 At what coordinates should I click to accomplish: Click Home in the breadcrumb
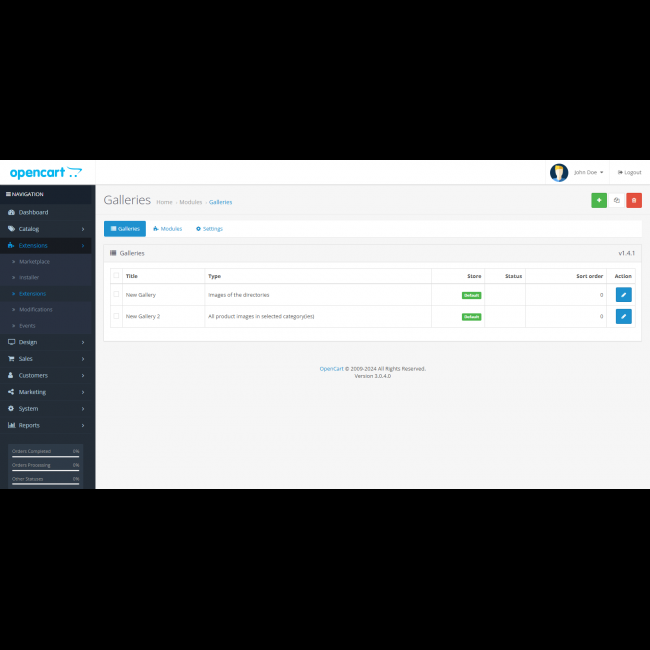[164, 202]
